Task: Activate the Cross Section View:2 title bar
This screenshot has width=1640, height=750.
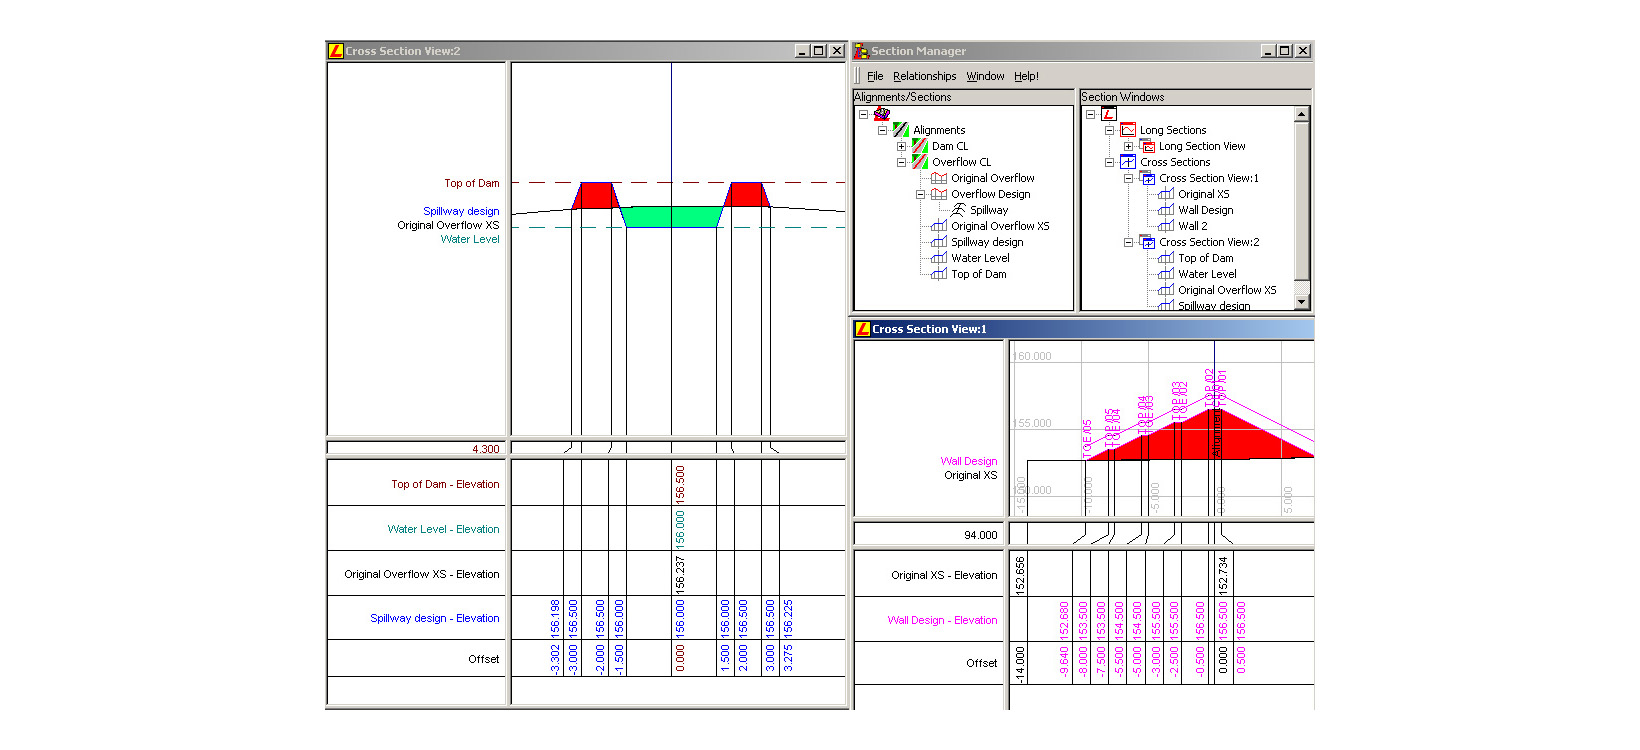Action: tap(560, 51)
